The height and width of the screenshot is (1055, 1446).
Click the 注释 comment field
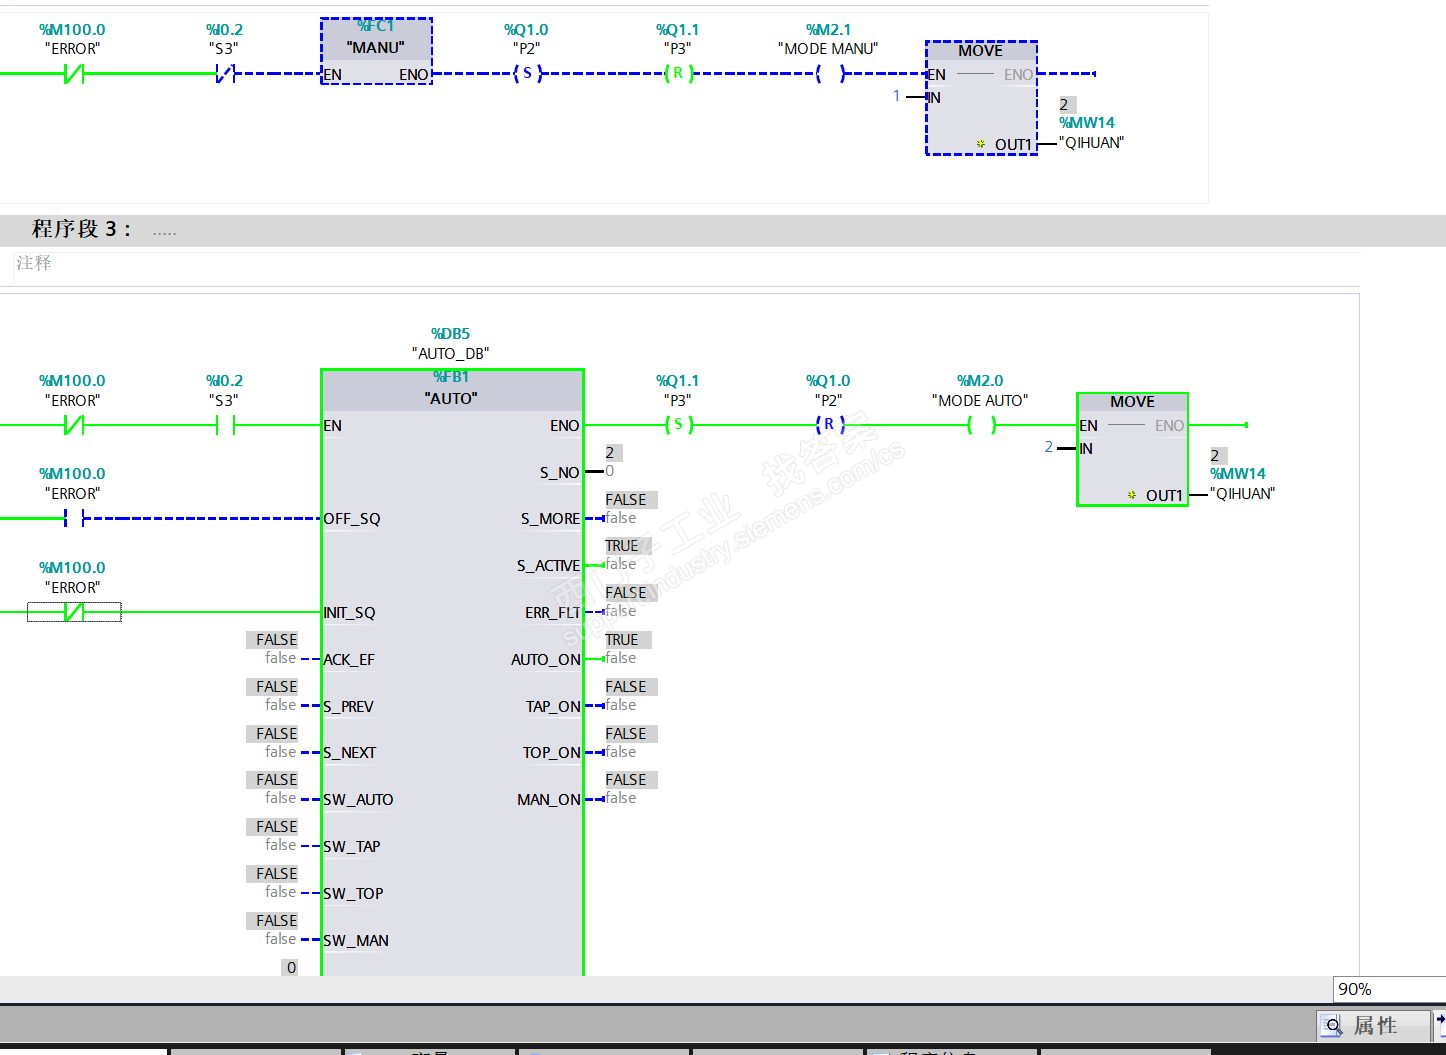coord(686,264)
